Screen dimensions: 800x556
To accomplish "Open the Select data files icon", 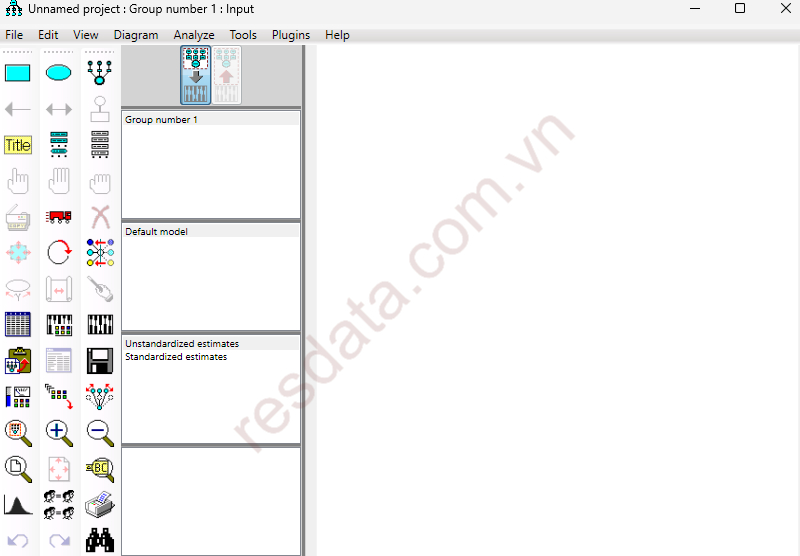I will tap(18, 325).
